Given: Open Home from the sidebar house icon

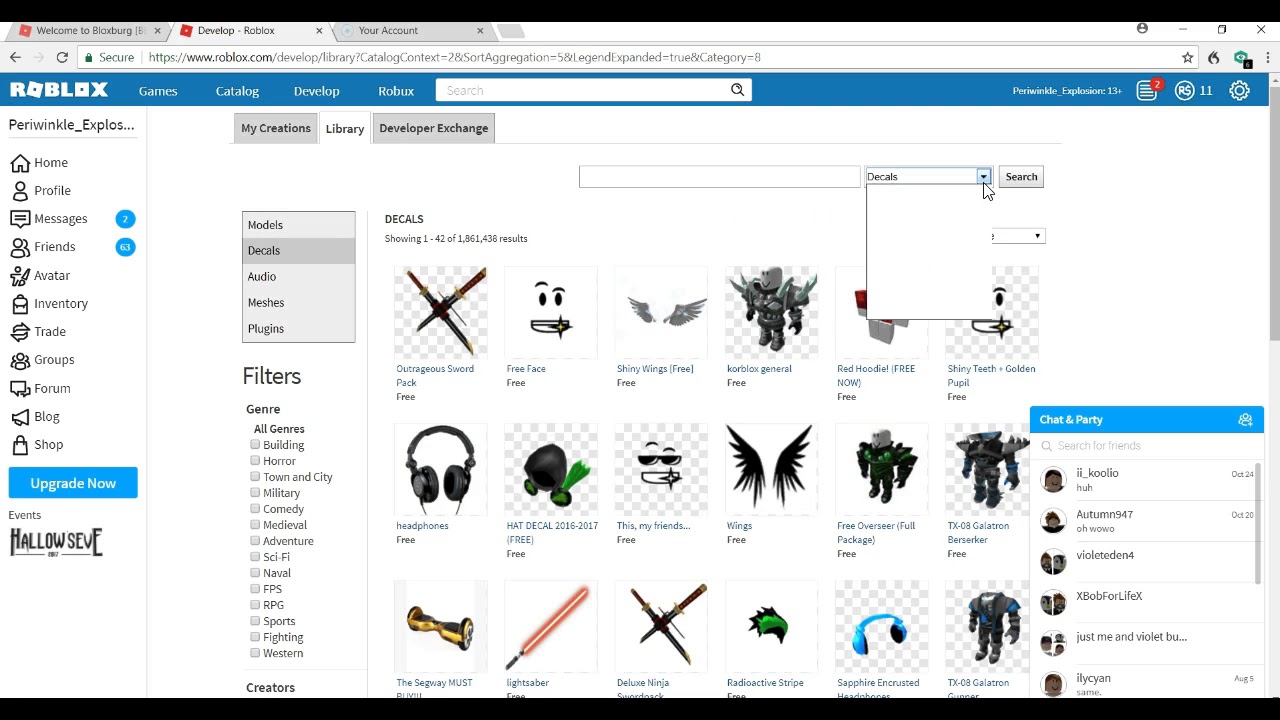Looking at the screenshot, I should tap(20, 163).
